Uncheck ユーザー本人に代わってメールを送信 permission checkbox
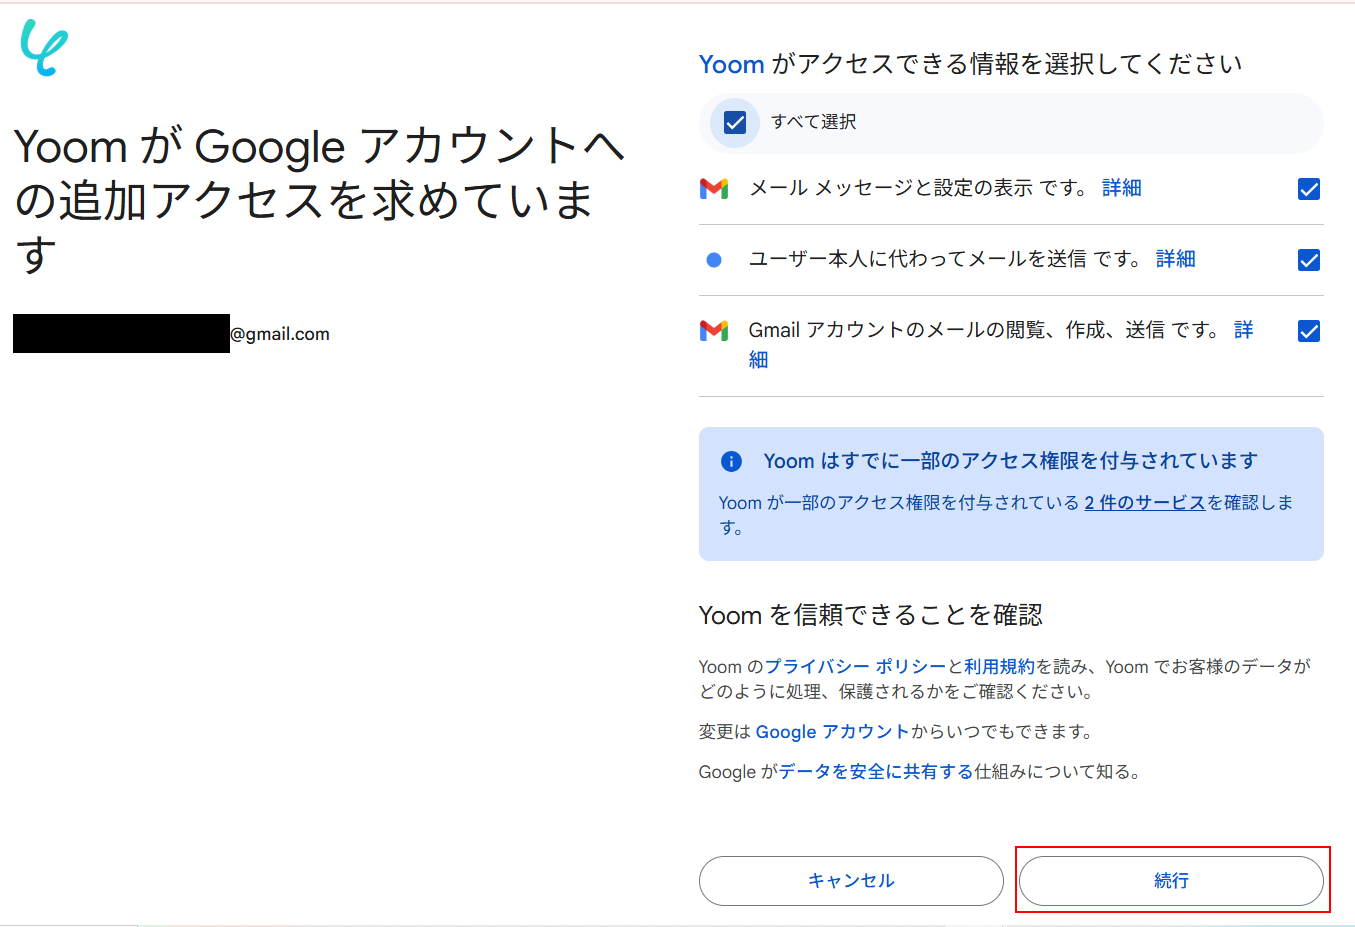1355x927 pixels. click(1308, 260)
